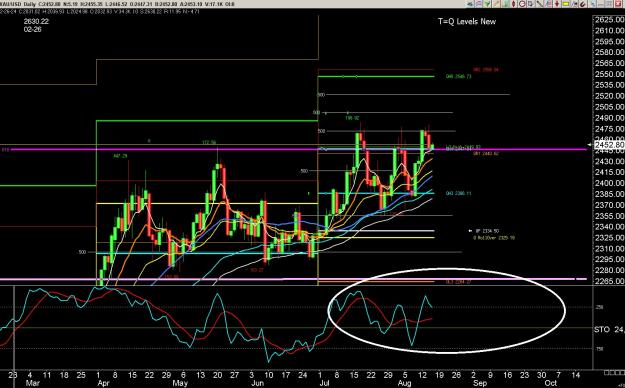Image resolution: width=625 pixels, height=388 pixels.
Task: Select the yellow rectangle tool icon
Action: coord(566,4)
